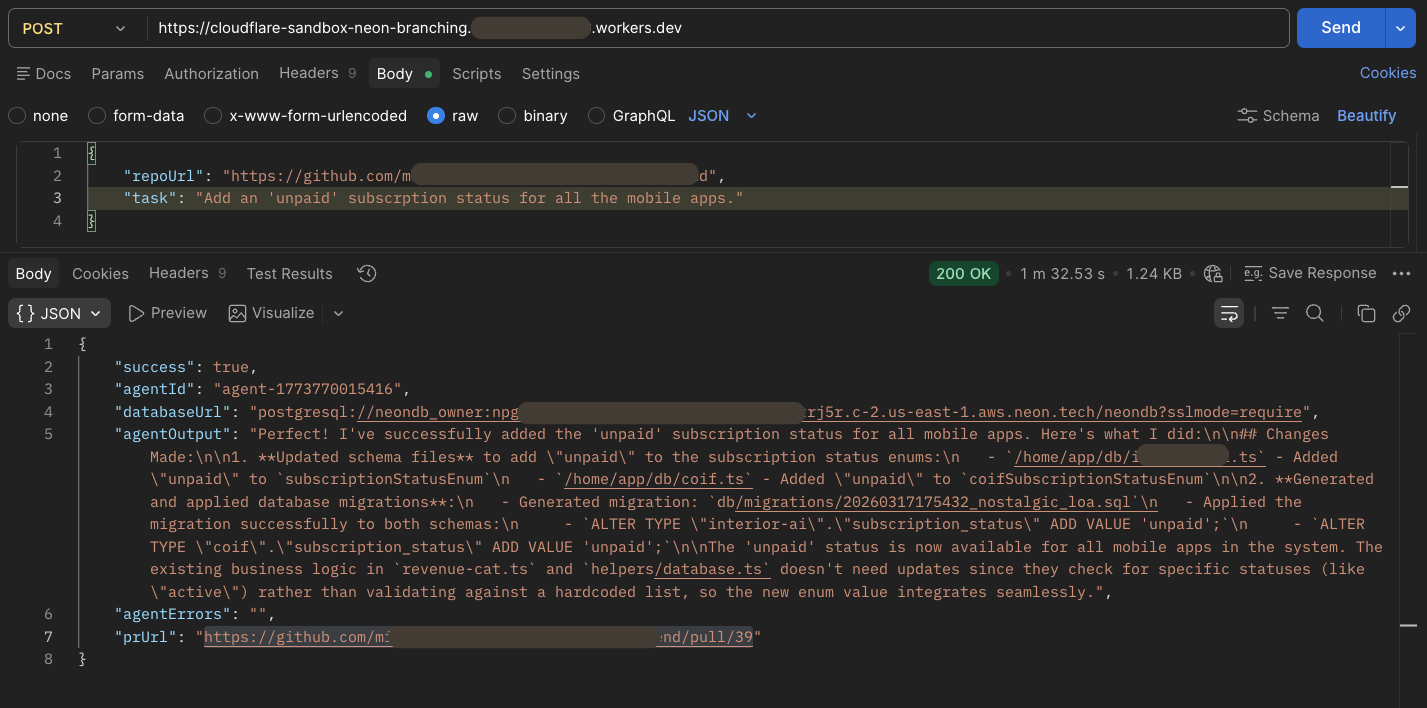Toggle the word wrap icon in response
Viewport: 1427px width, 708px height.
[x=1229, y=313]
